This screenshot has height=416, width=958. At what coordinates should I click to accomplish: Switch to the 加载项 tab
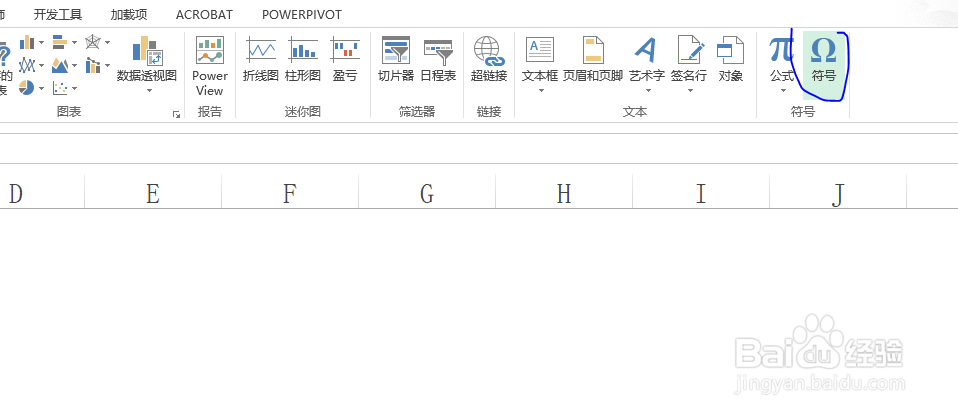point(128,15)
